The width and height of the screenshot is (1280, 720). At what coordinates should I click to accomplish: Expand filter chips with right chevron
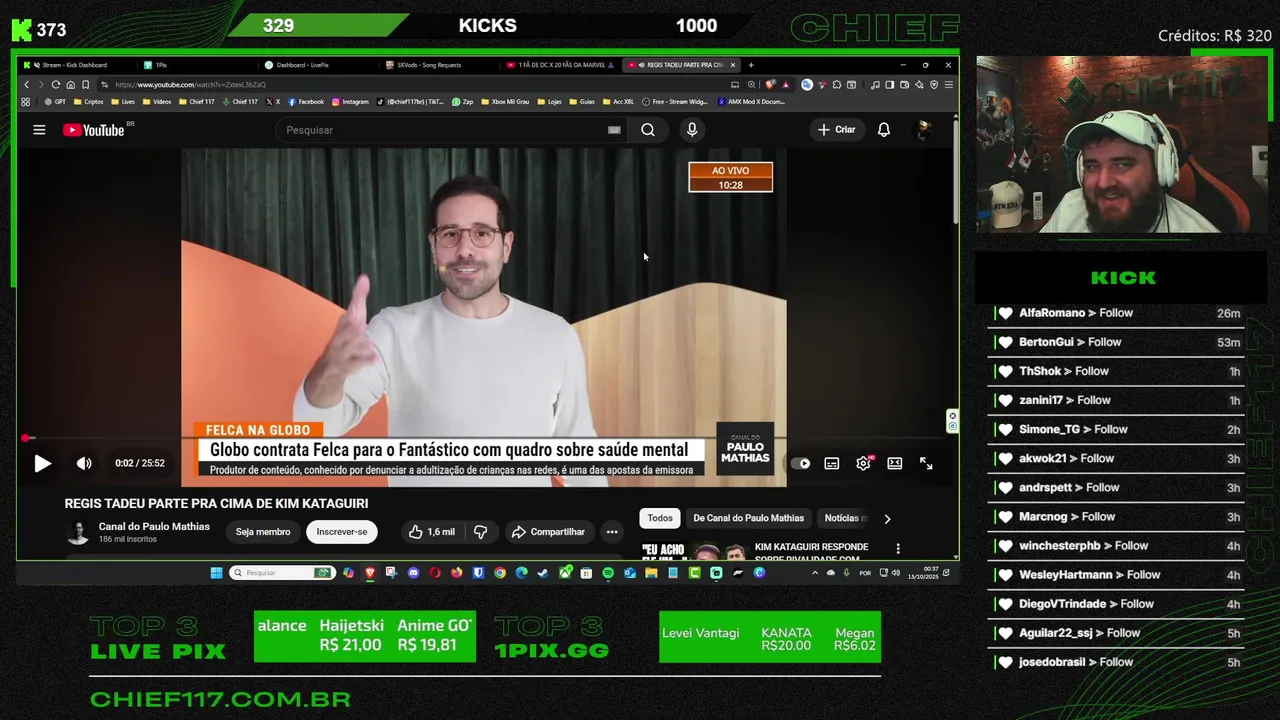click(x=887, y=518)
